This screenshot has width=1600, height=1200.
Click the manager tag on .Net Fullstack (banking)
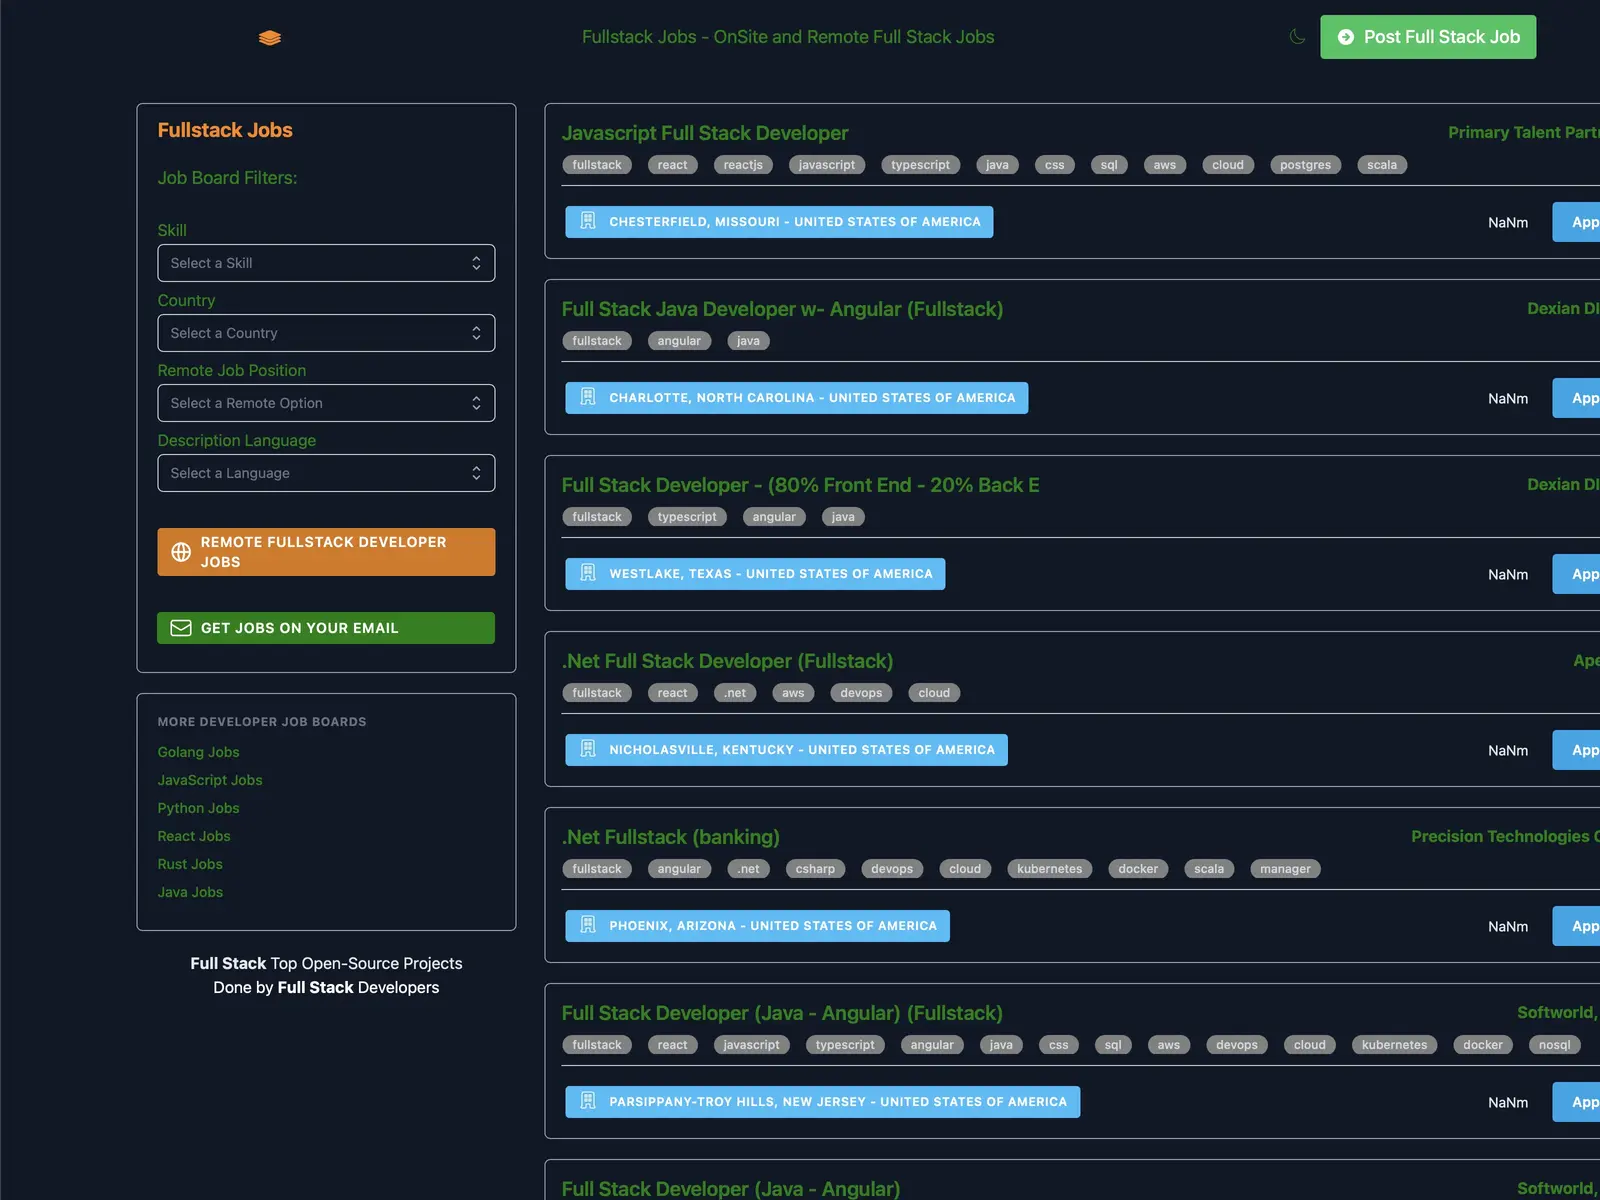[x=1285, y=869]
